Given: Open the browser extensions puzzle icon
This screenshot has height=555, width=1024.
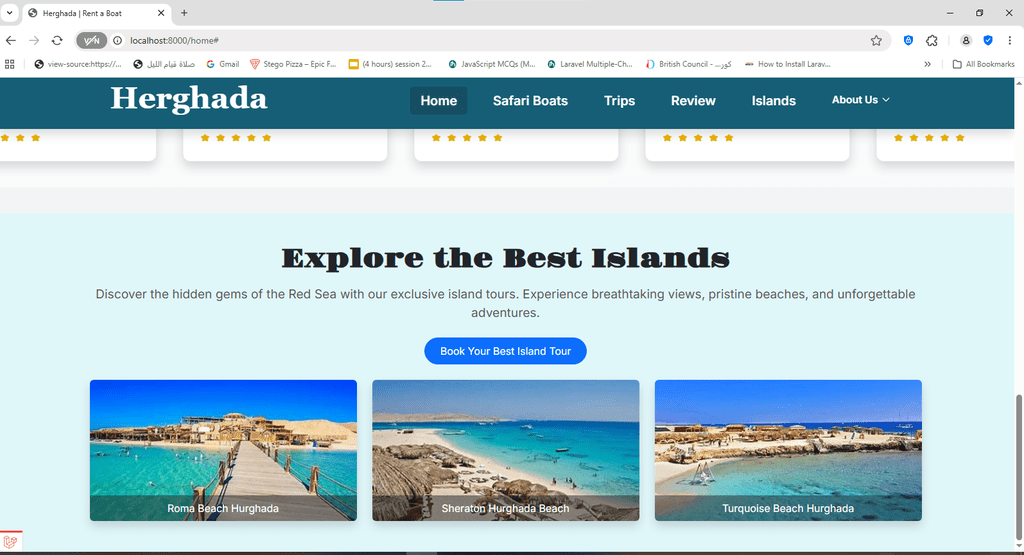Looking at the screenshot, I should coord(932,40).
